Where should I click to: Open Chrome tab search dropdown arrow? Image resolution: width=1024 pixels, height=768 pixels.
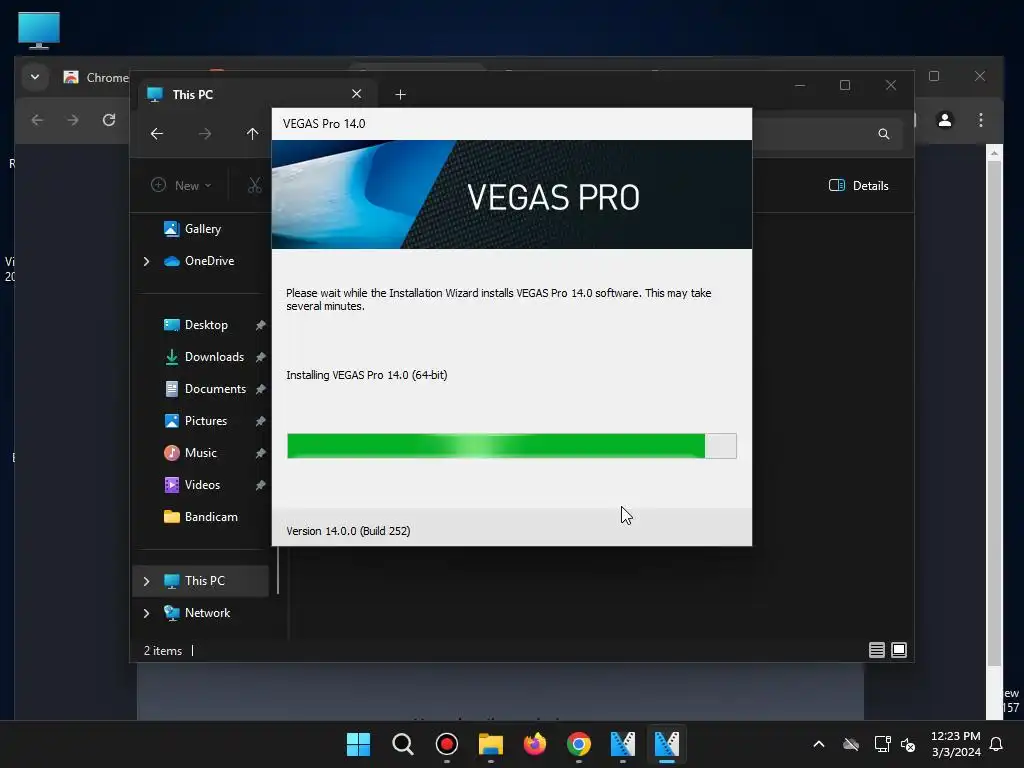[35, 77]
